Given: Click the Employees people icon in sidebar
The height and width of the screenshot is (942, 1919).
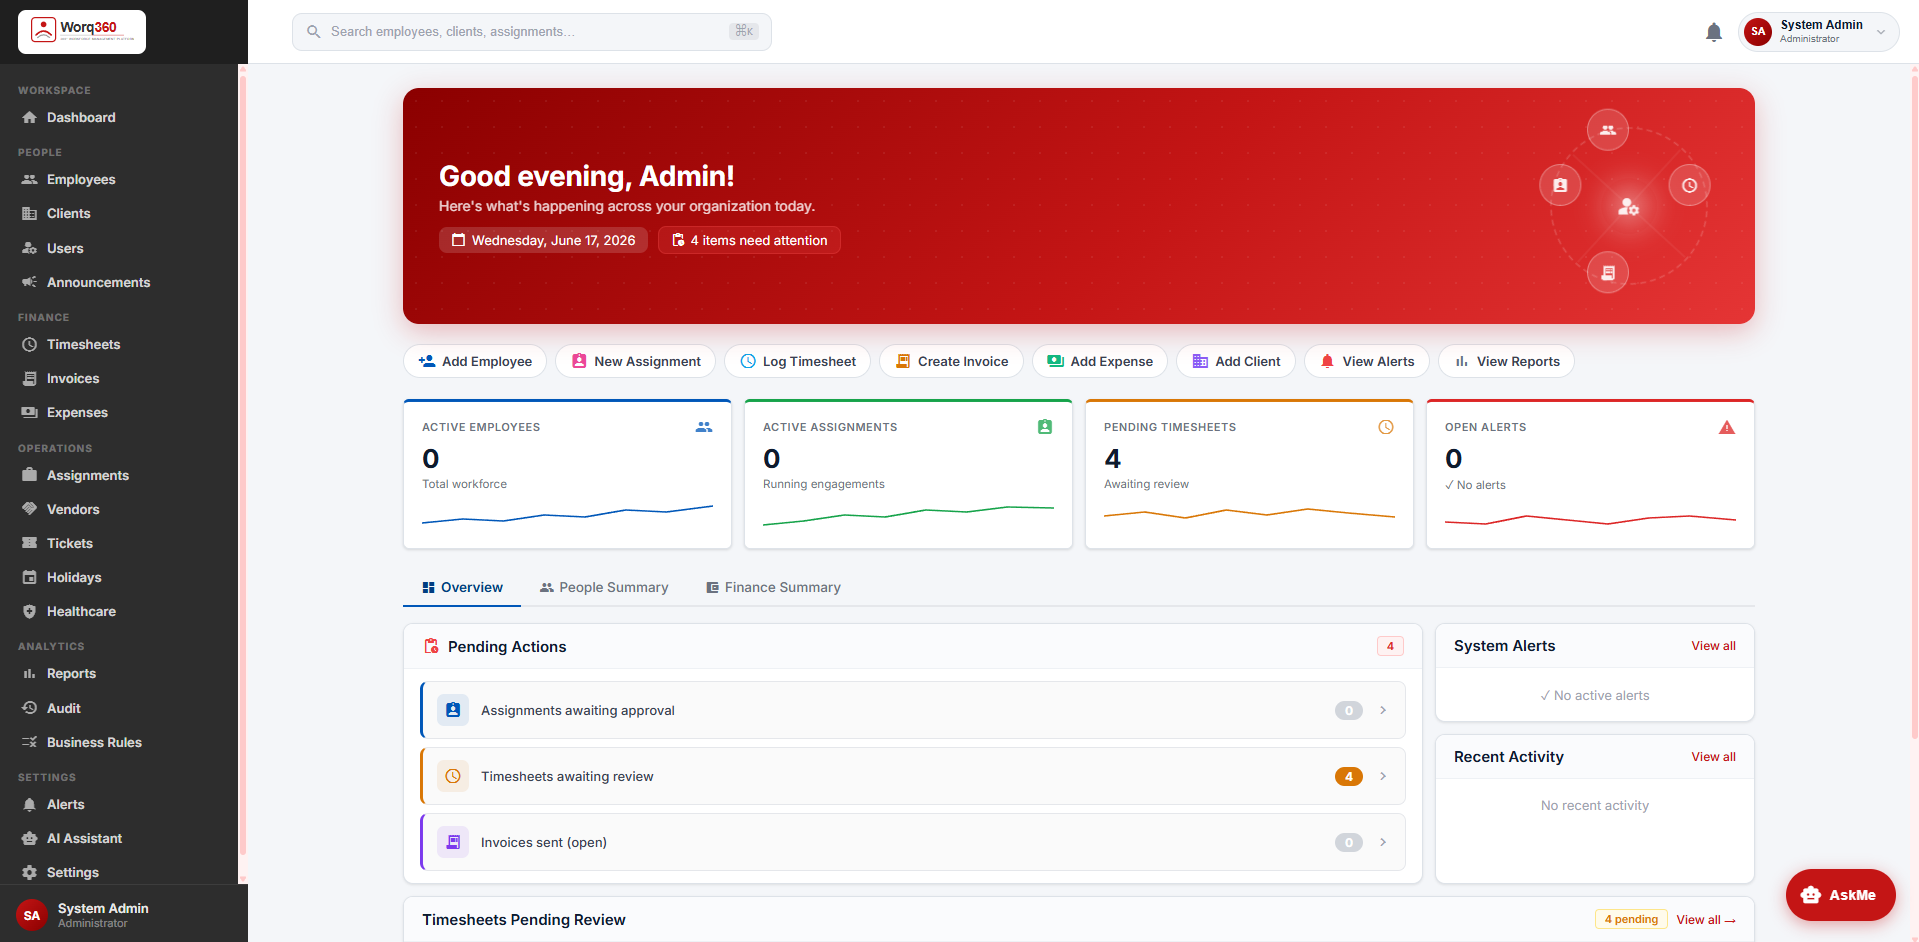Looking at the screenshot, I should [30, 180].
